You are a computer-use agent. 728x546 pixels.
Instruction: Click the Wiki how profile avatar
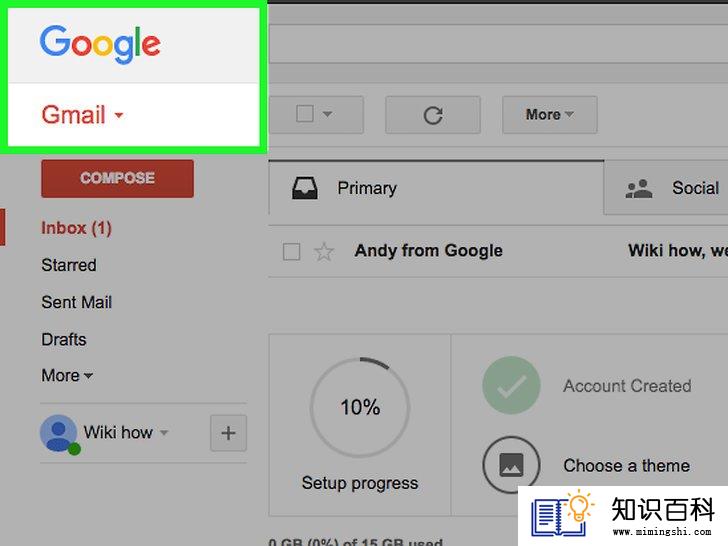(59, 433)
